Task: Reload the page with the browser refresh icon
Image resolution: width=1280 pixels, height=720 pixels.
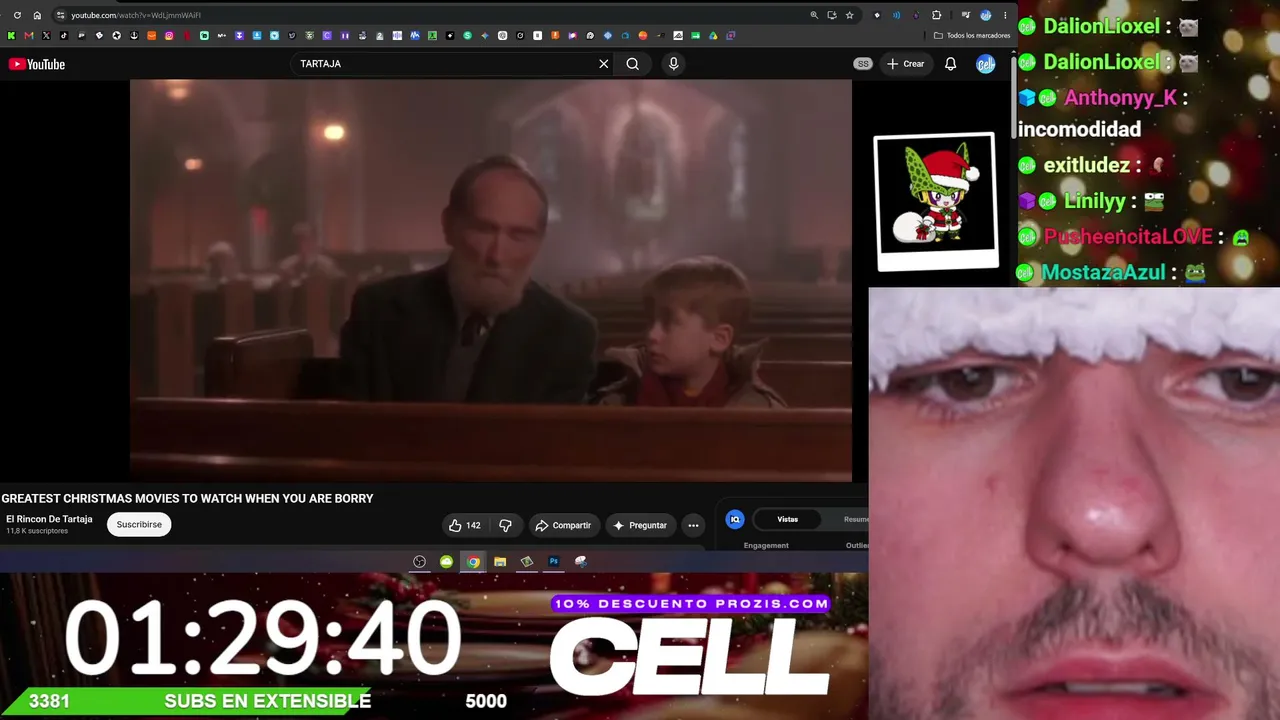Action: 17,15
